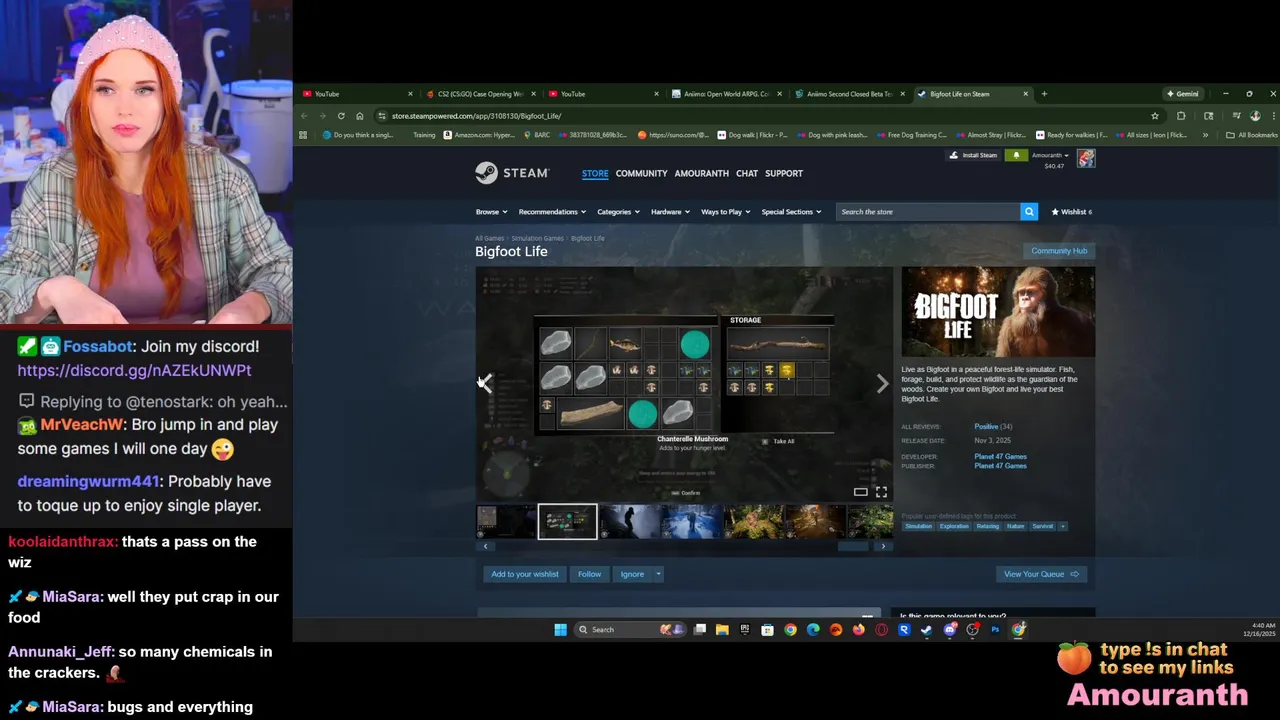This screenshot has width=1280, height=720.
Task: Open Firefox from the taskbar
Action: 859,630
